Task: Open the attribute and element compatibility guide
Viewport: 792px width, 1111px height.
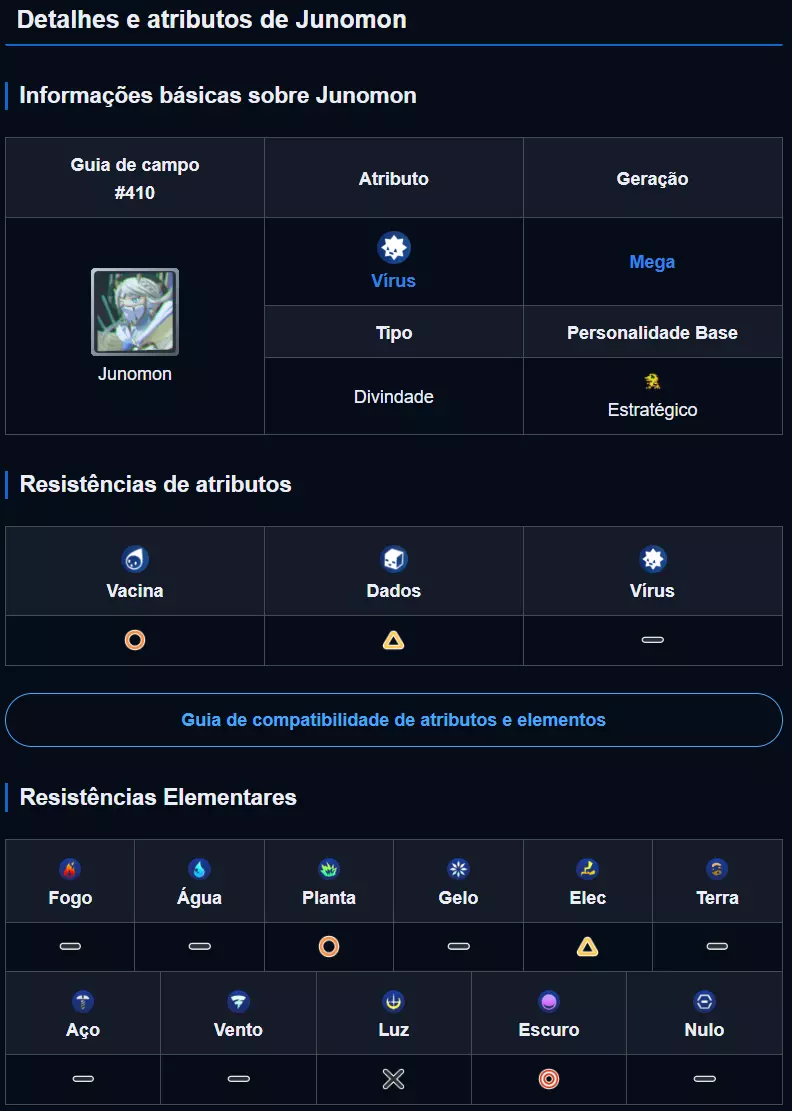Action: pos(393,720)
